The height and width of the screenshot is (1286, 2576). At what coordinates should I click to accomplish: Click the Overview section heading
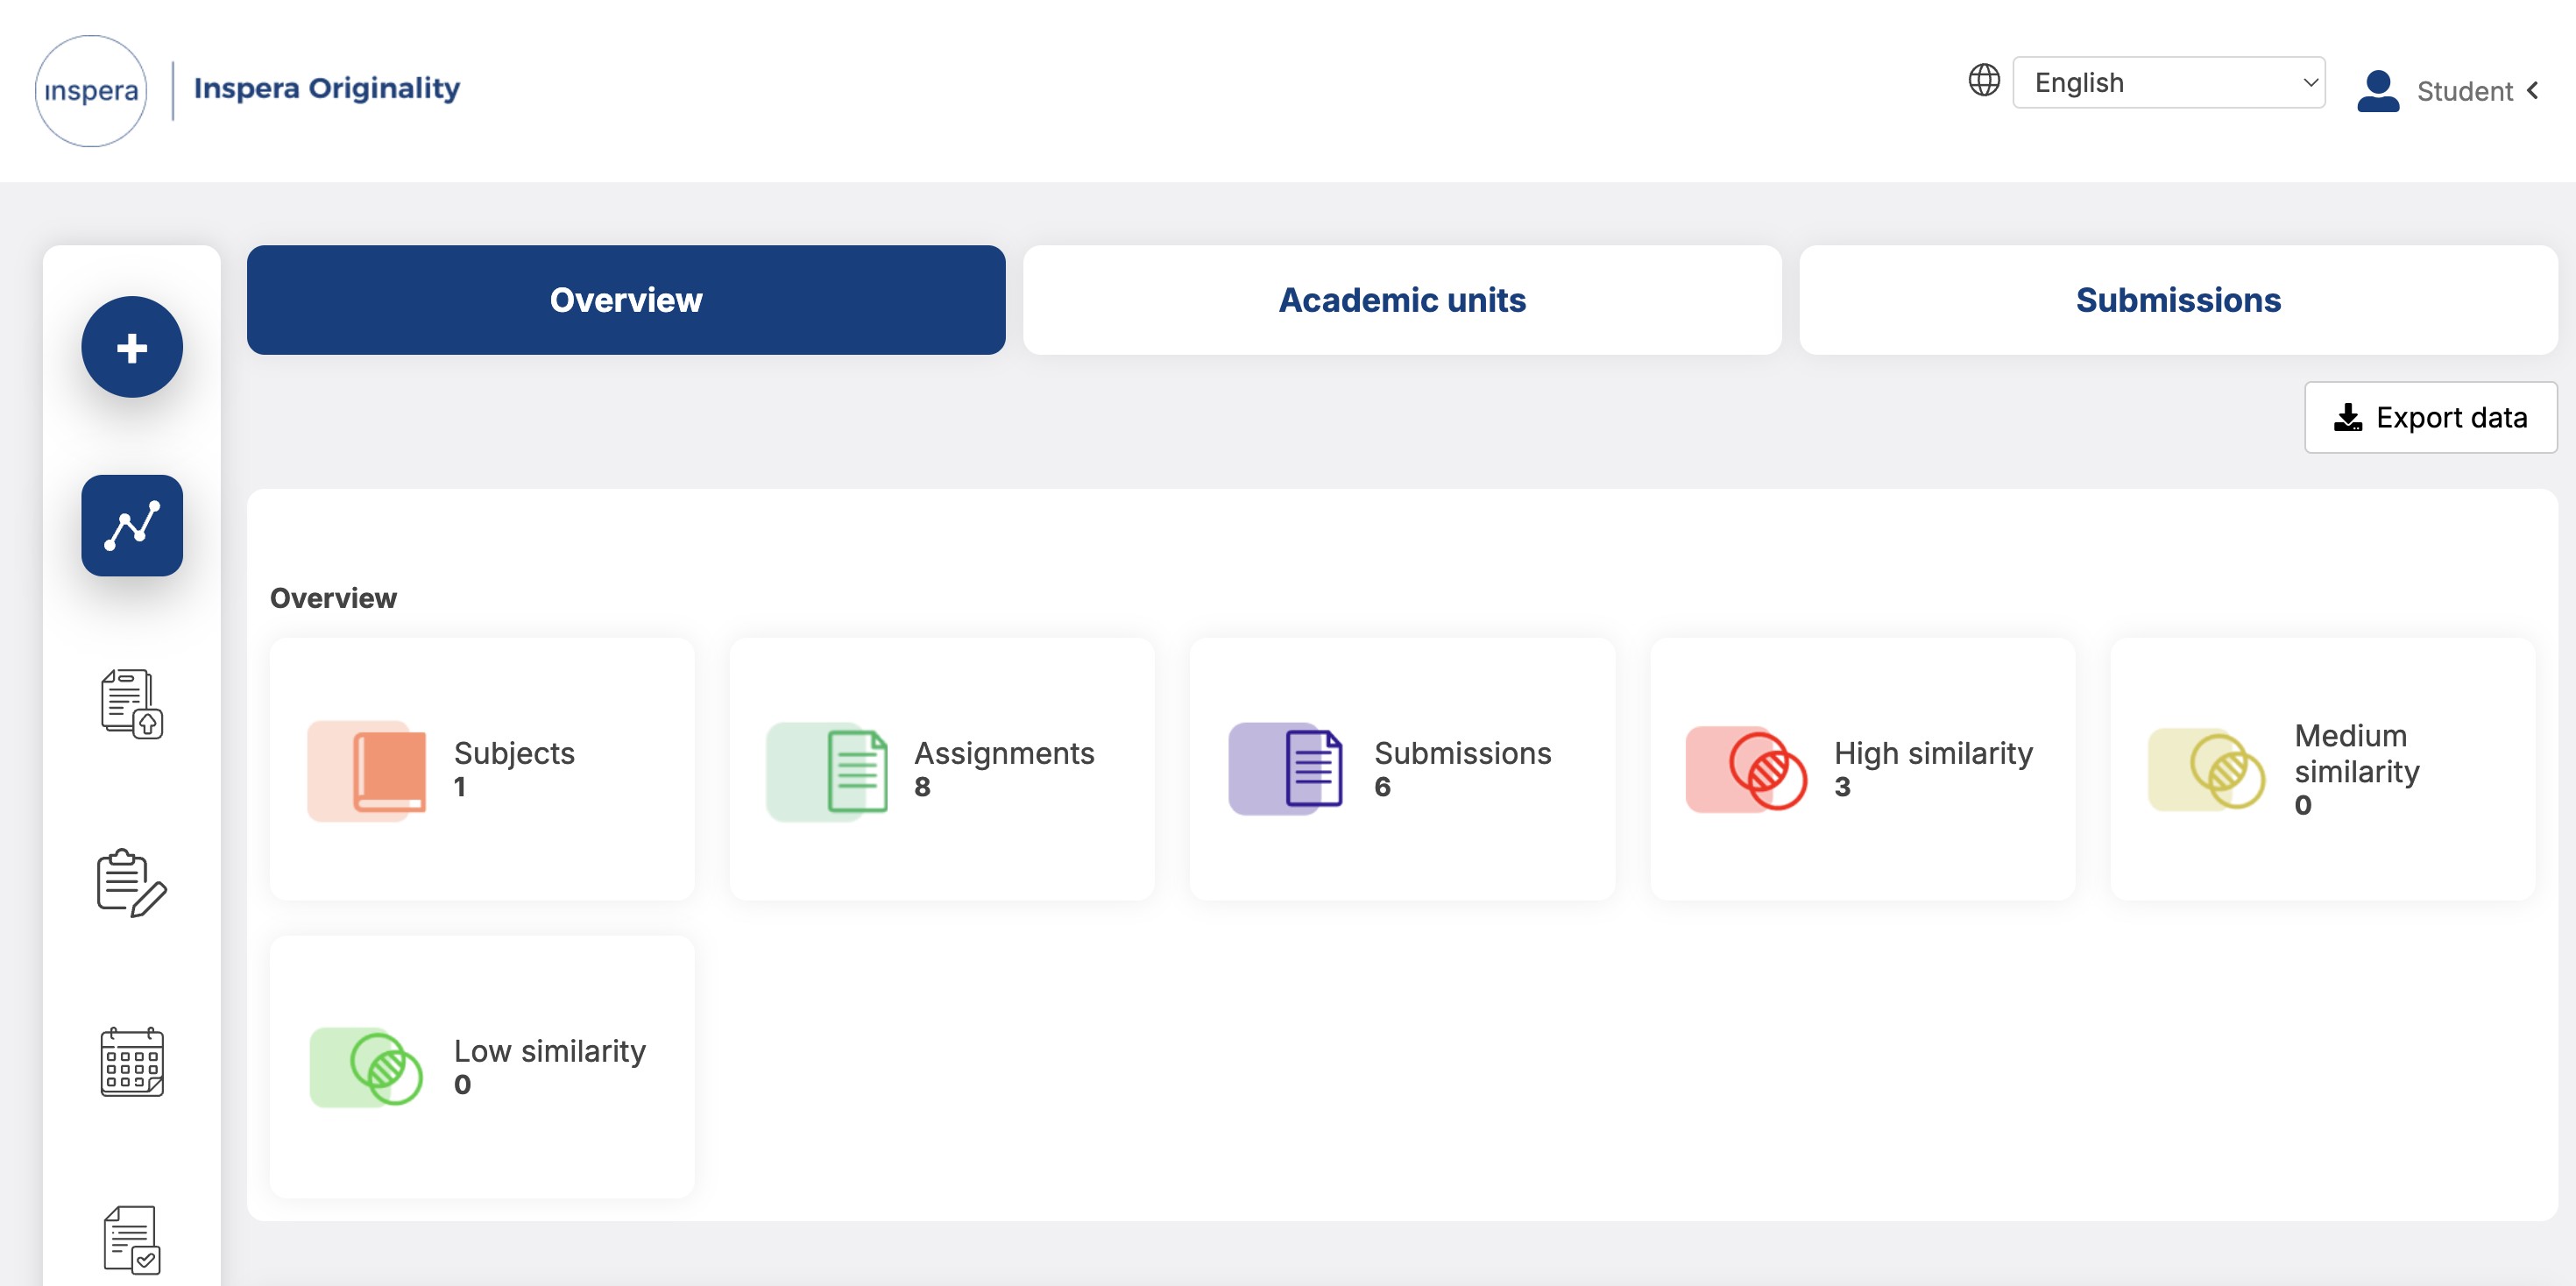(333, 598)
